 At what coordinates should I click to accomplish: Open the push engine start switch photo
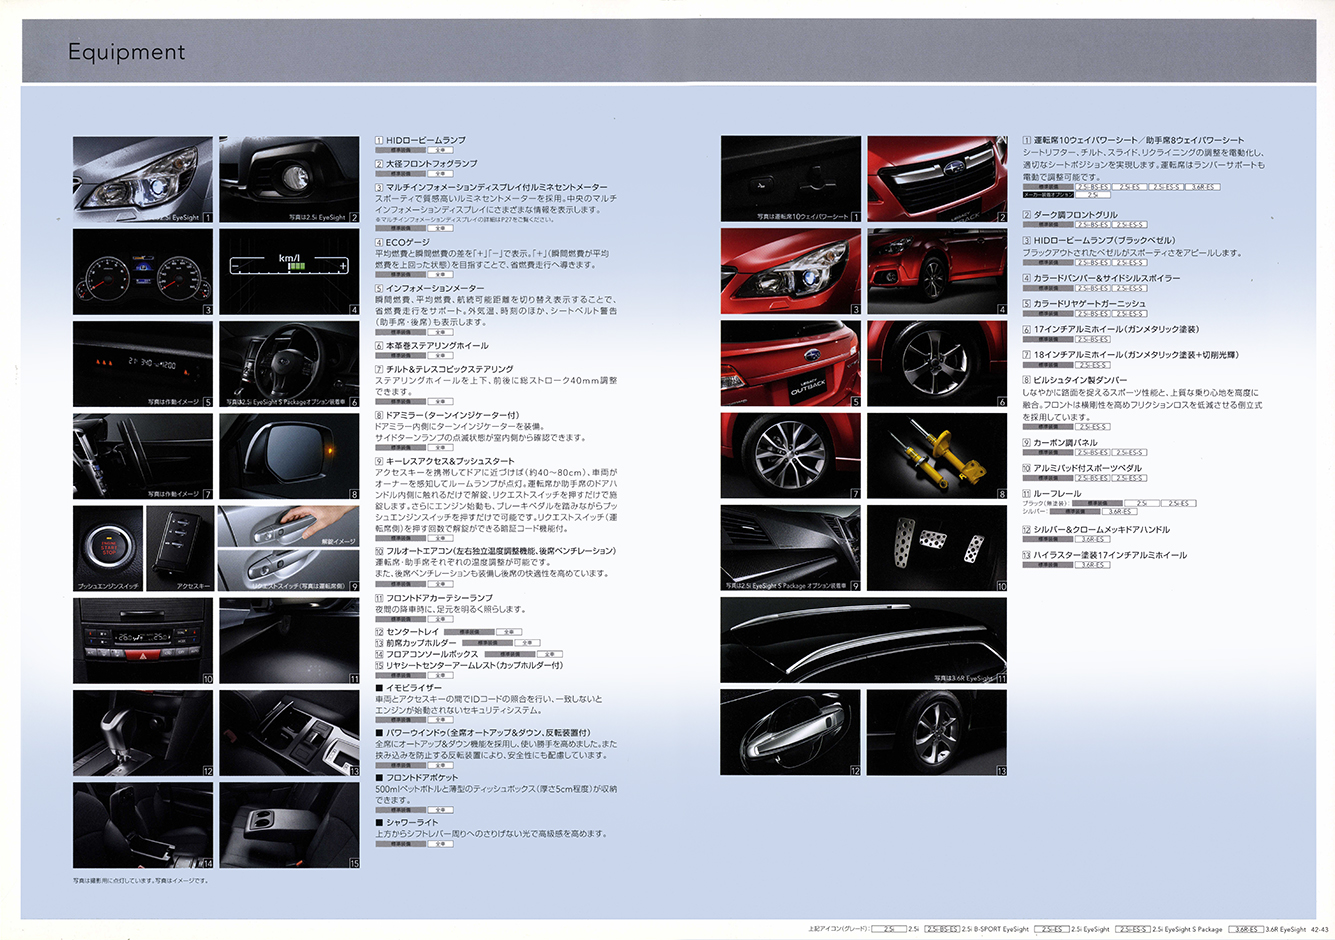108,548
